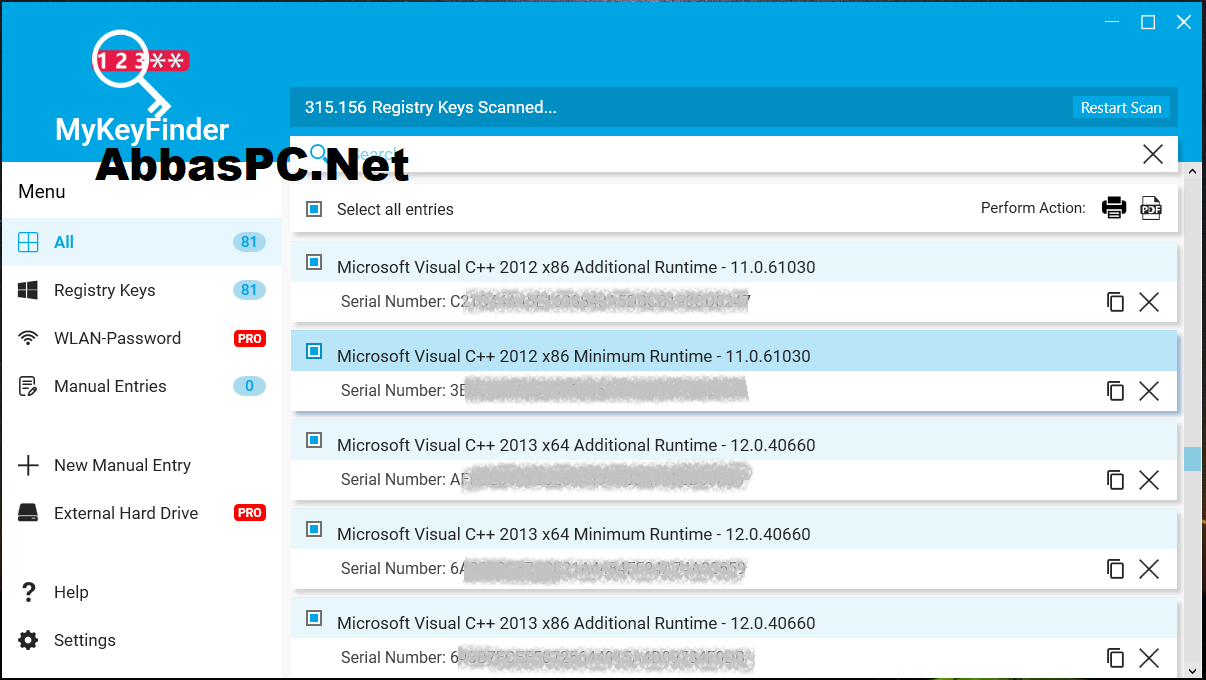Screen dimensions: 1206x680
Task: Click Restart Scan button
Action: pos(1121,107)
